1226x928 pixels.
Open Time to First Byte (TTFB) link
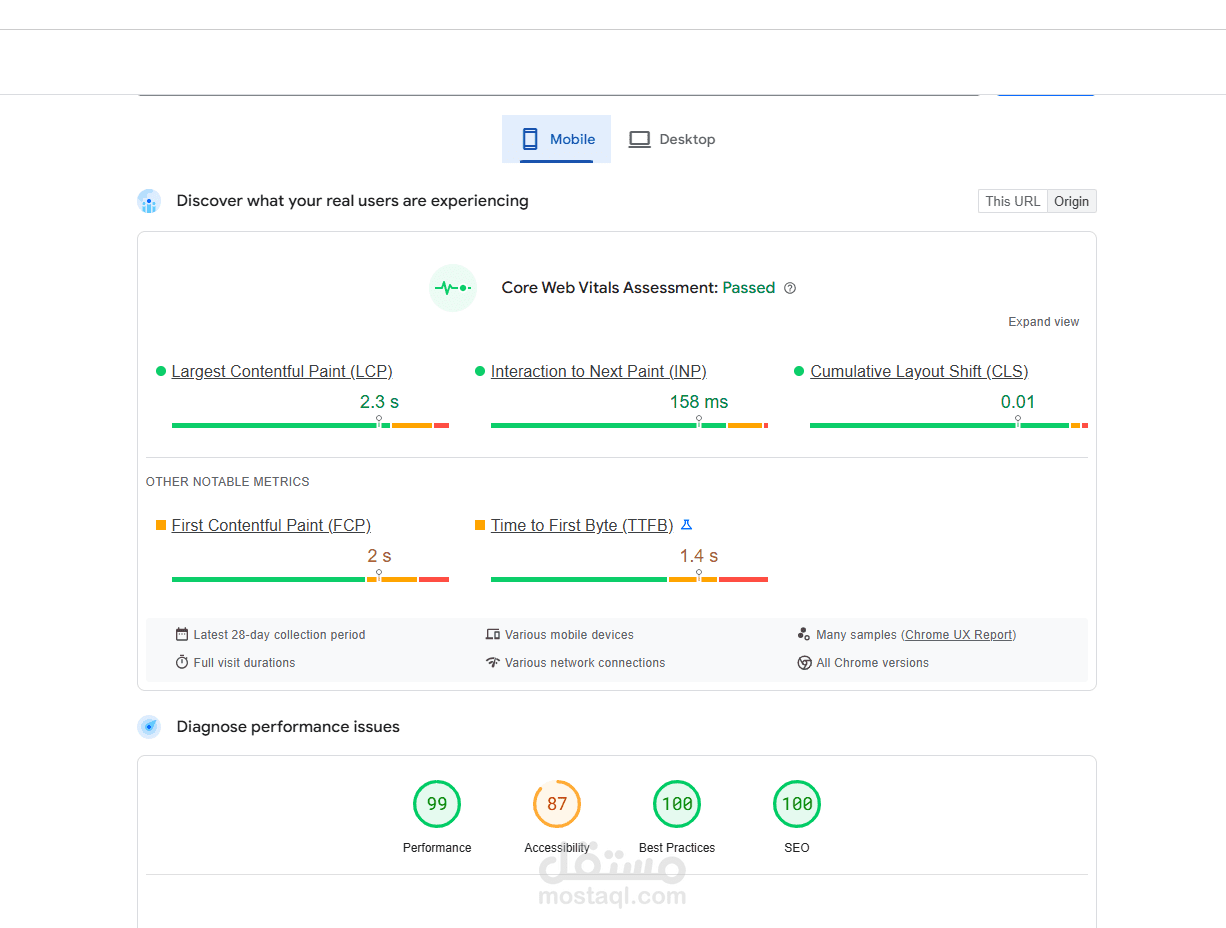(x=581, y=526)
